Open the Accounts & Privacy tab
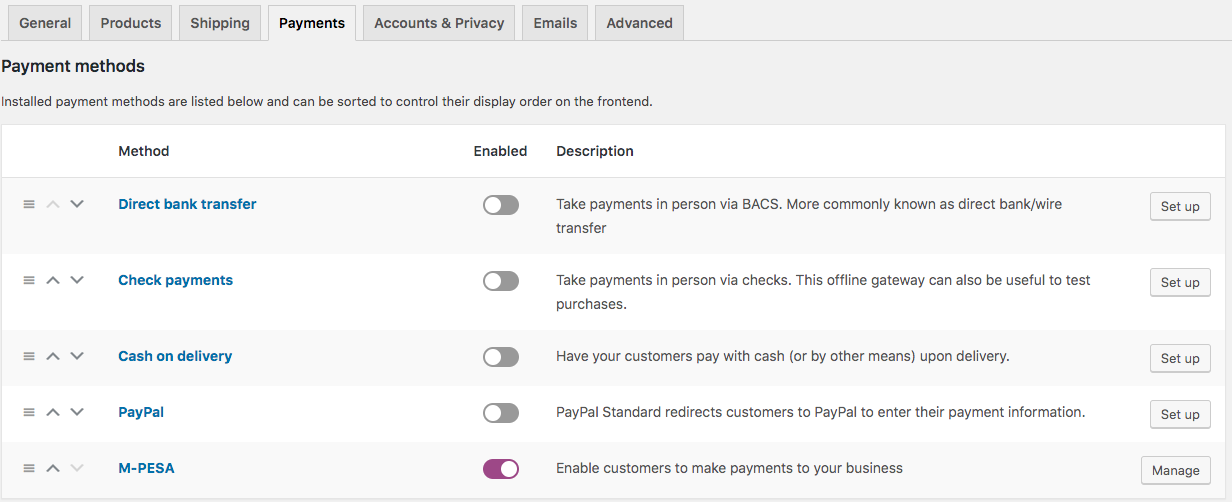Image resolution: width=1232 pixels, height=502 pixels. pos(439,23)
